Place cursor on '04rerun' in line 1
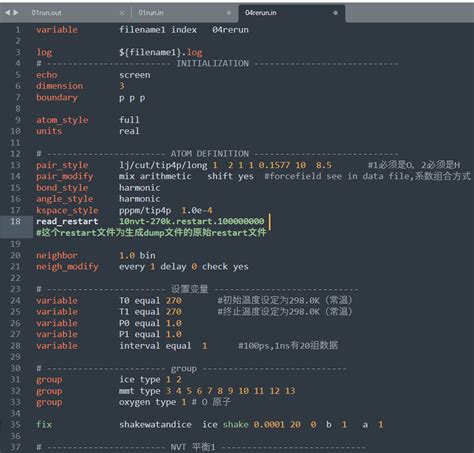This screenshot has width=474, height=453. point(230,30)
